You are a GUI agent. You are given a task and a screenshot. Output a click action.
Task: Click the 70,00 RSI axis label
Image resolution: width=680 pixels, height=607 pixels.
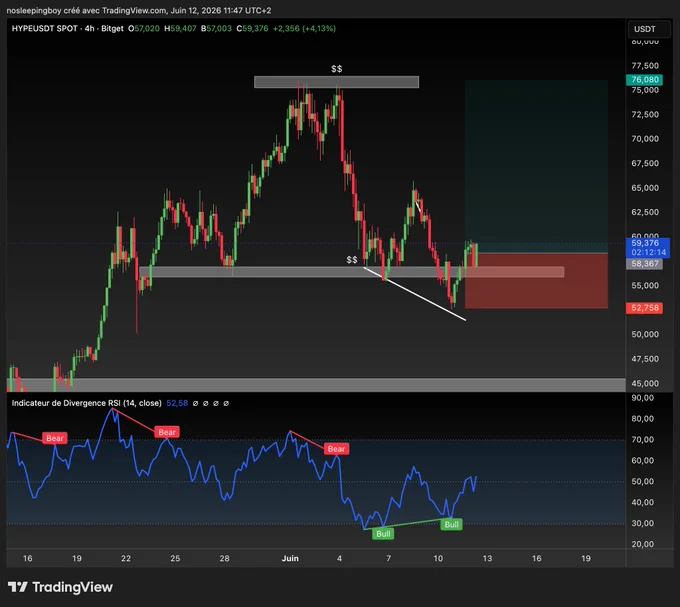(x=642, y=440)
